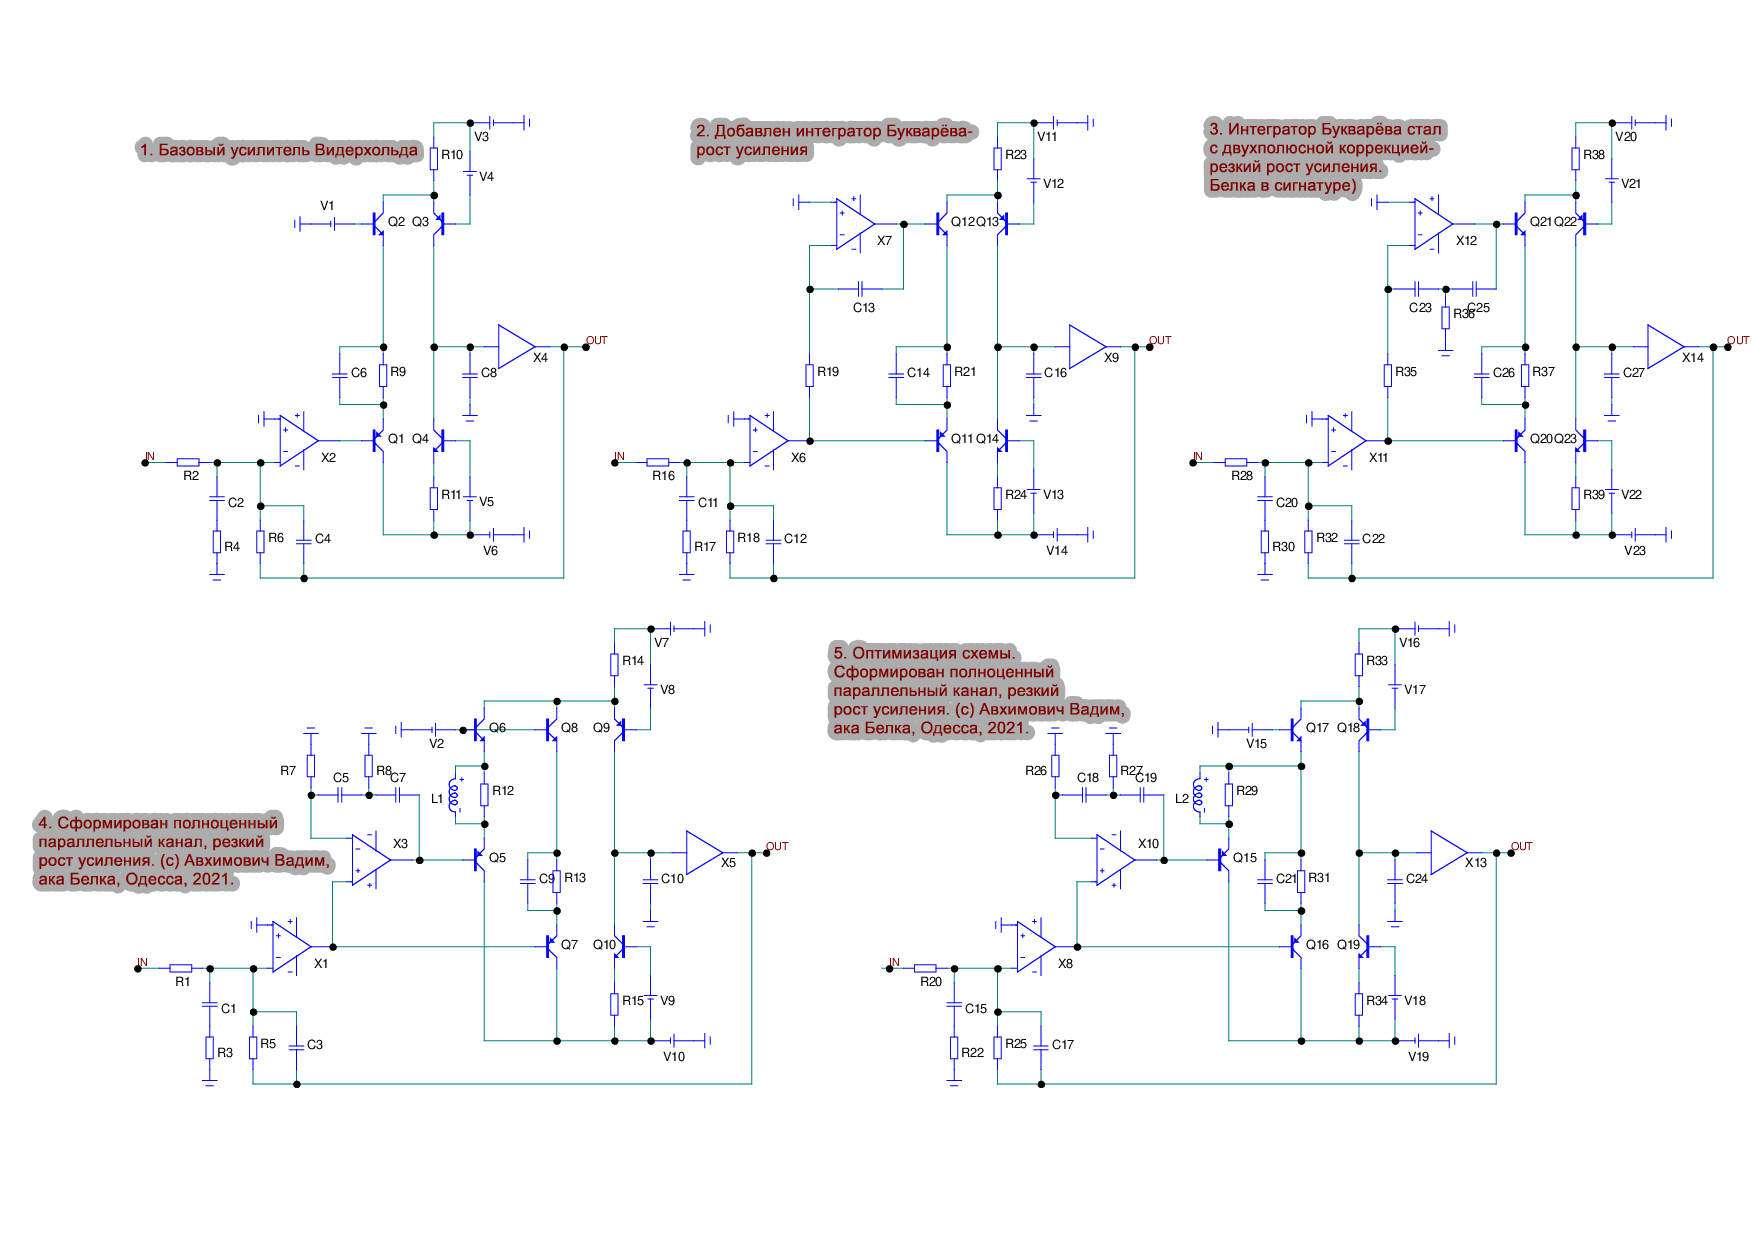Select transistor Q1 symbol

point(378,440)
